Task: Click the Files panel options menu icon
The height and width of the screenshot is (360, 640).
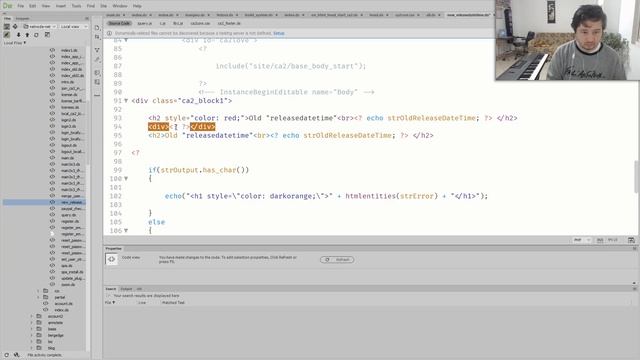Action: (x=87, y=18)
